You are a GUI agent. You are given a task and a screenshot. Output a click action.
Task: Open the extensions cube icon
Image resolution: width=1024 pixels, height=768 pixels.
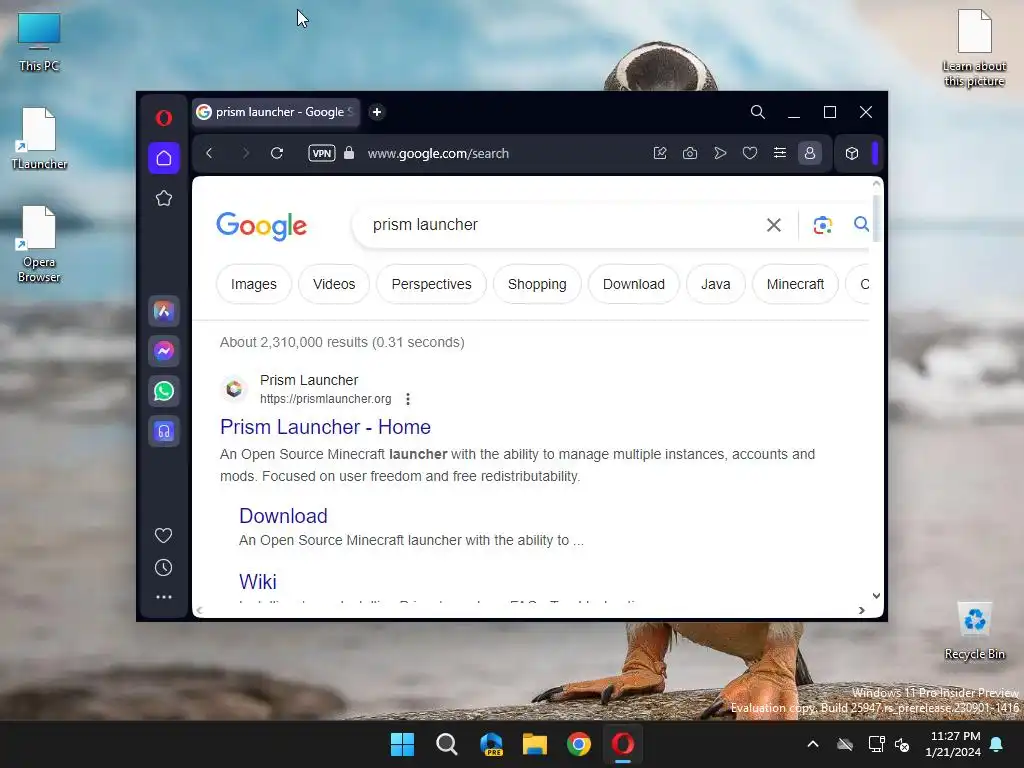852,153
